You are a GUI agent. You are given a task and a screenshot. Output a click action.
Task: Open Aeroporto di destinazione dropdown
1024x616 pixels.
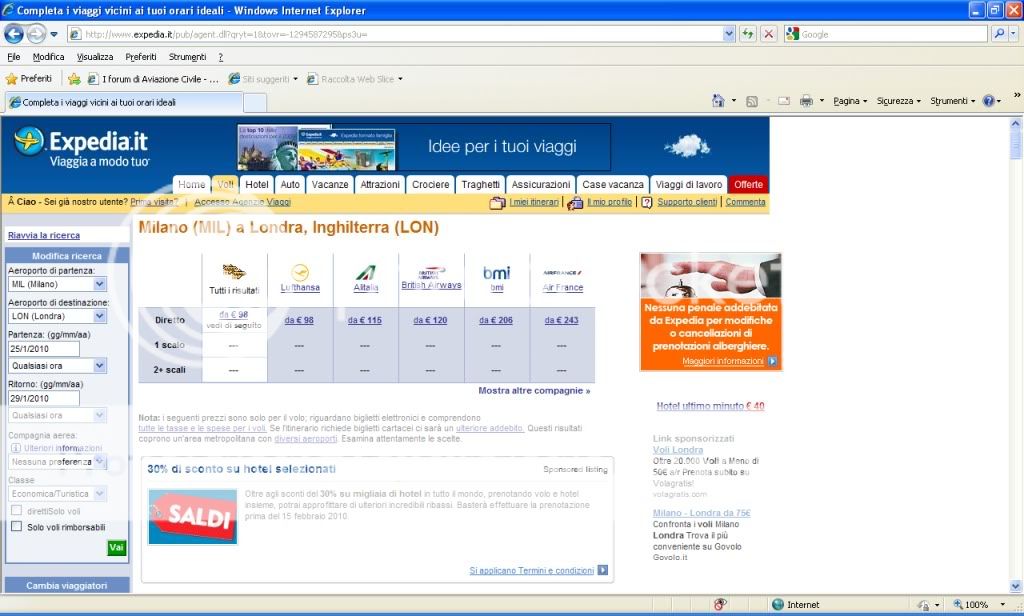point(99,316)
